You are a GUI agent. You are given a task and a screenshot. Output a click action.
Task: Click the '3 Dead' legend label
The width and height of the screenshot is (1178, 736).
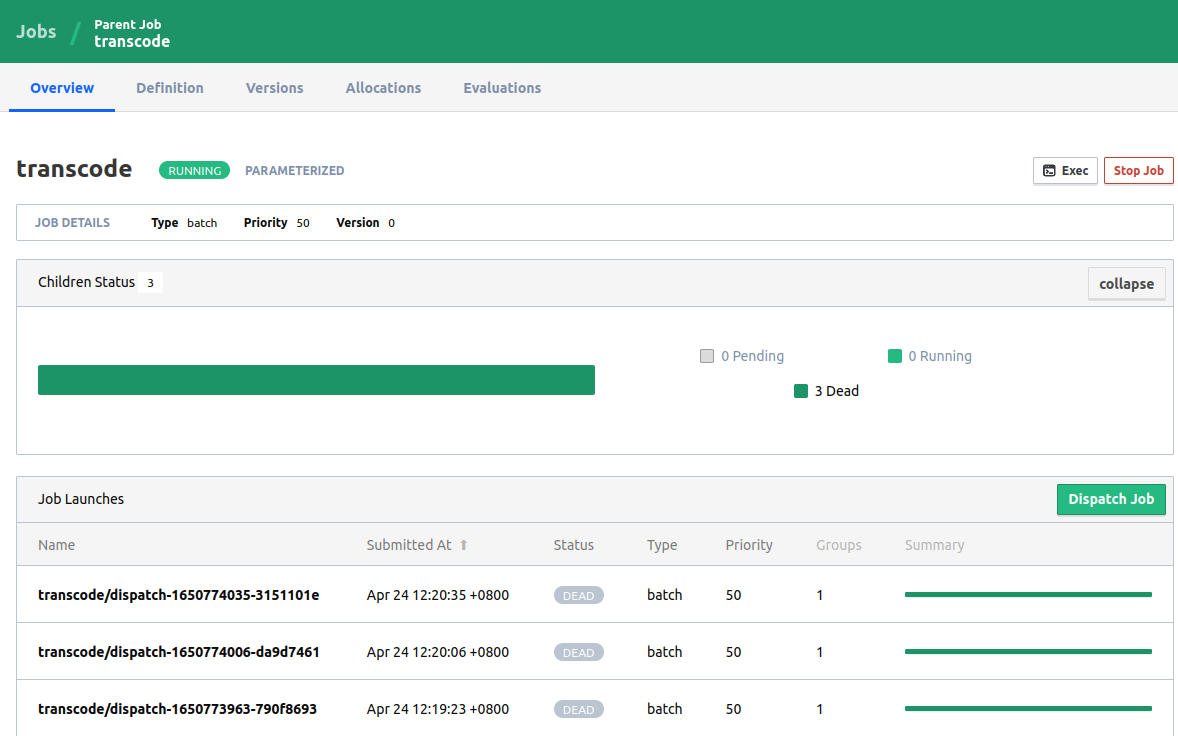coord(836,391)
